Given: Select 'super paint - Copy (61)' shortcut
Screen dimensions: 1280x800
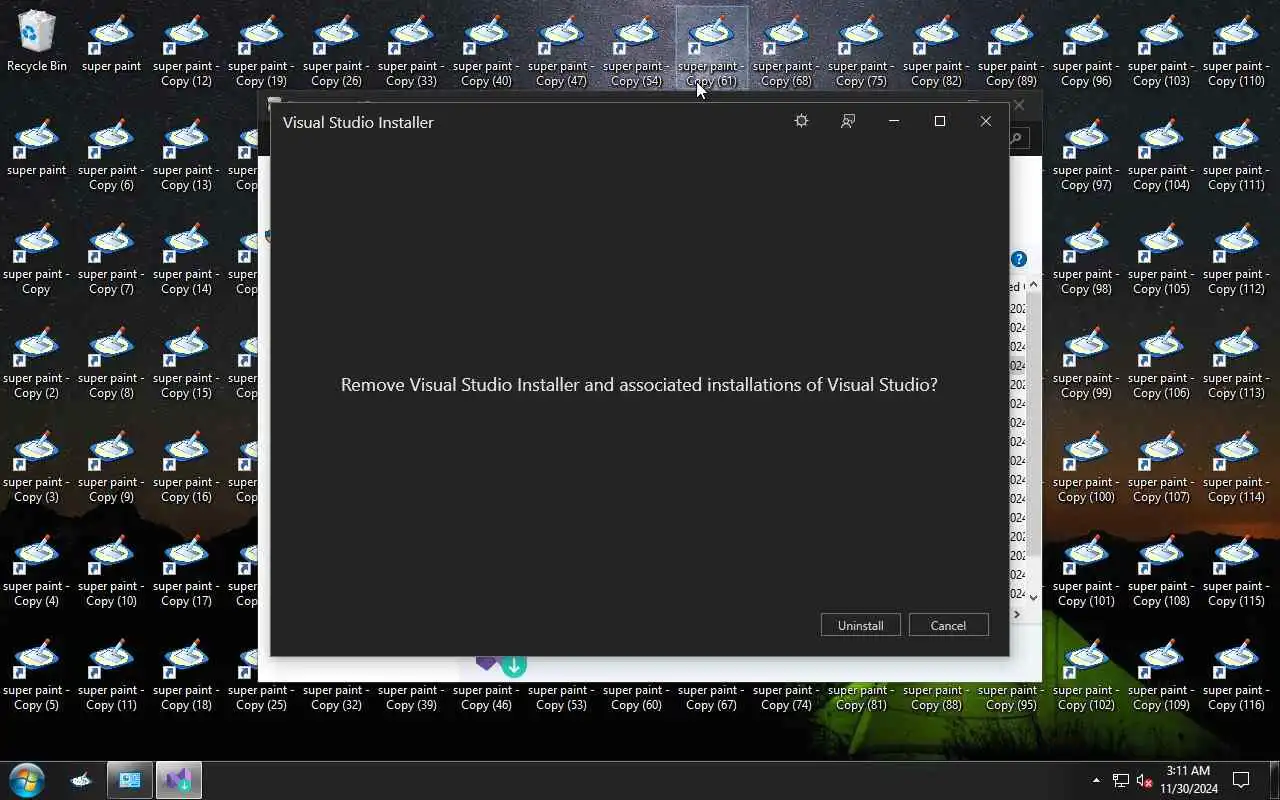Looking at the screenshot, I should [711, 50].
